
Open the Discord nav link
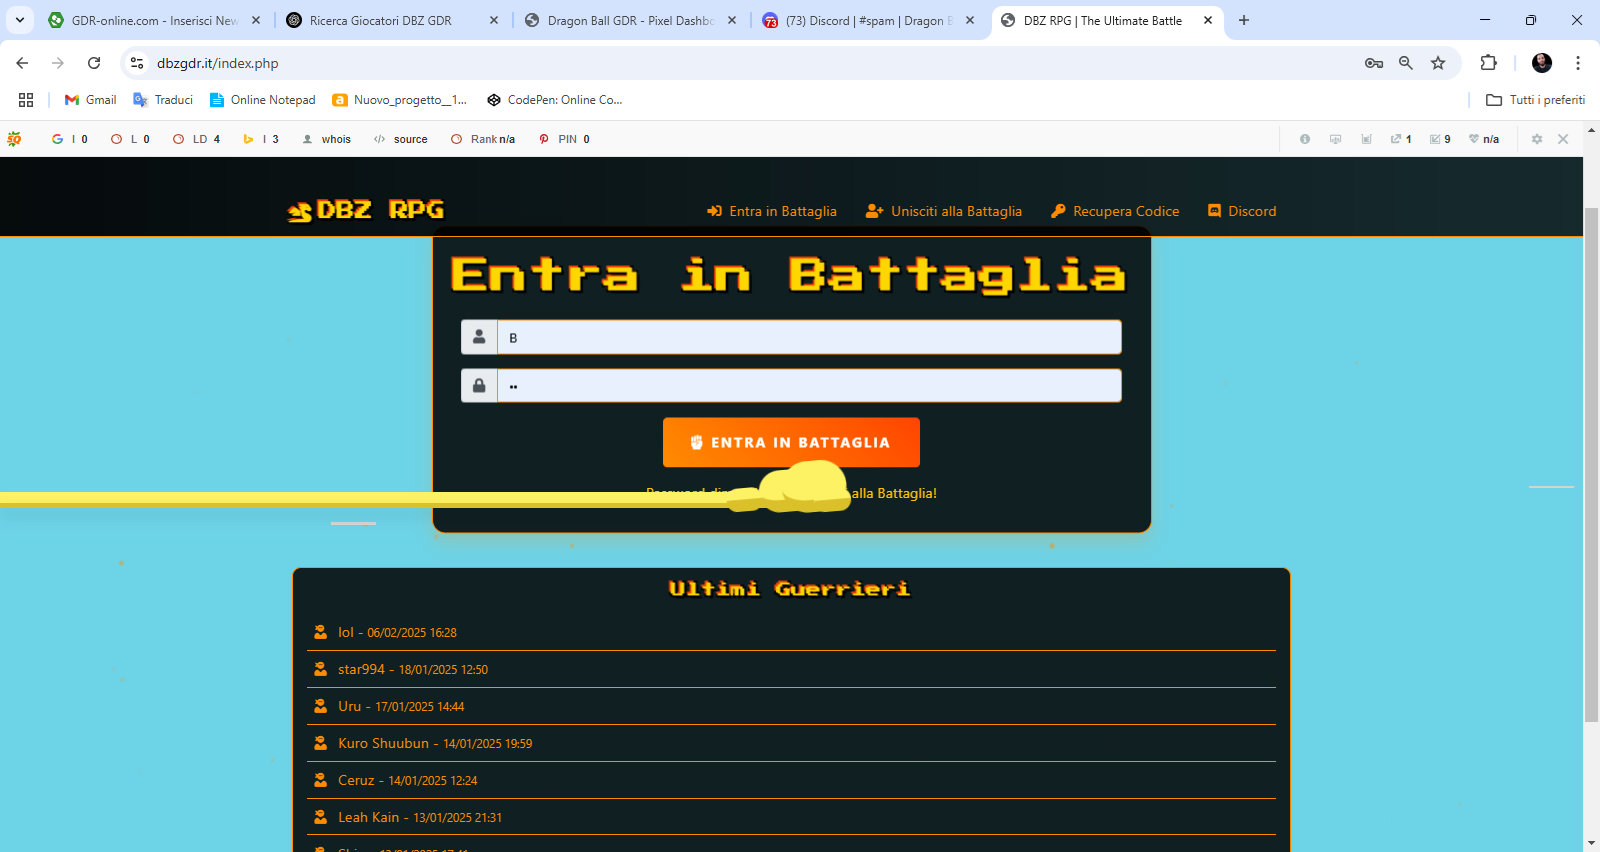point(1242,211)
